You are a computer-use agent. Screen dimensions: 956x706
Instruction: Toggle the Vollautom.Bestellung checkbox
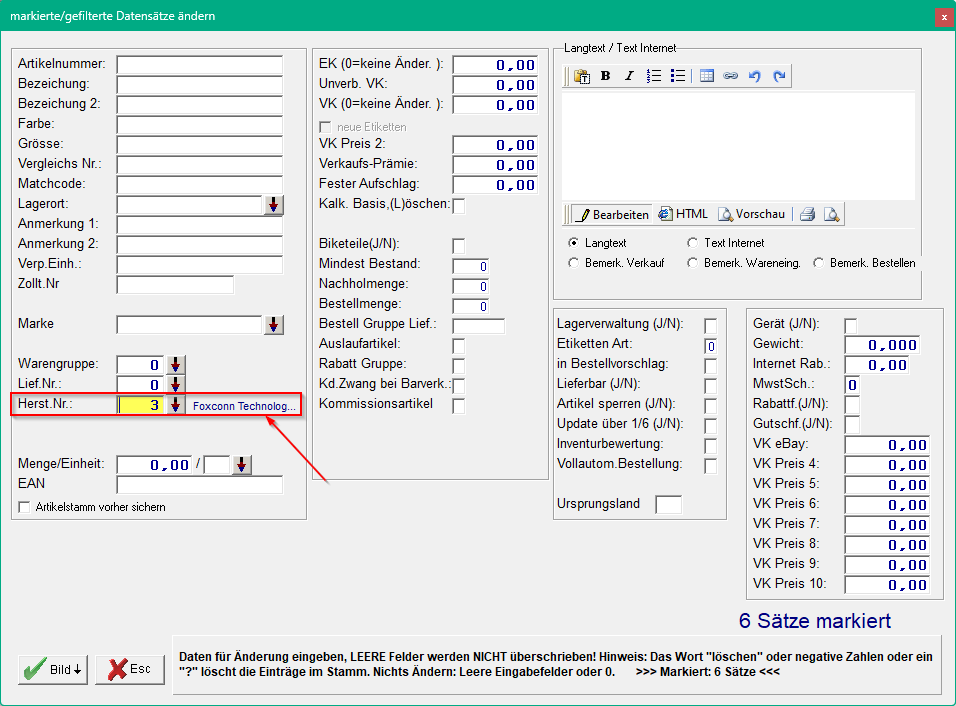[x=710, y=466]
